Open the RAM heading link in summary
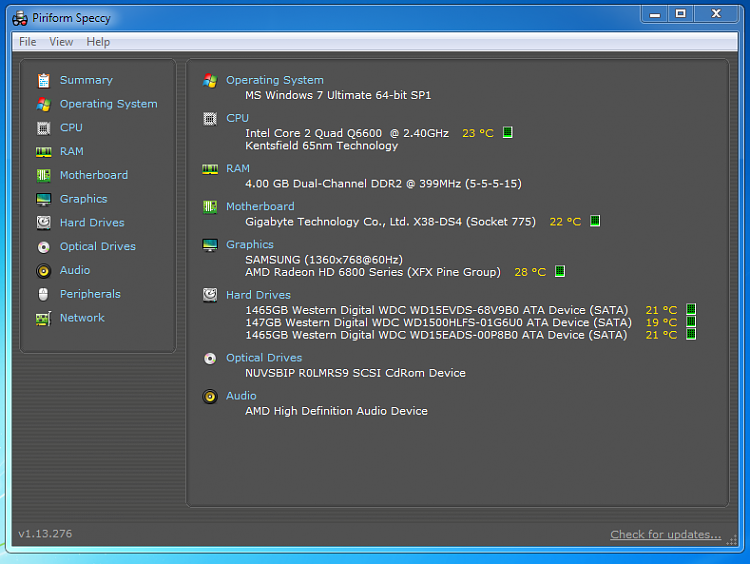 click(x=238, y=169)
